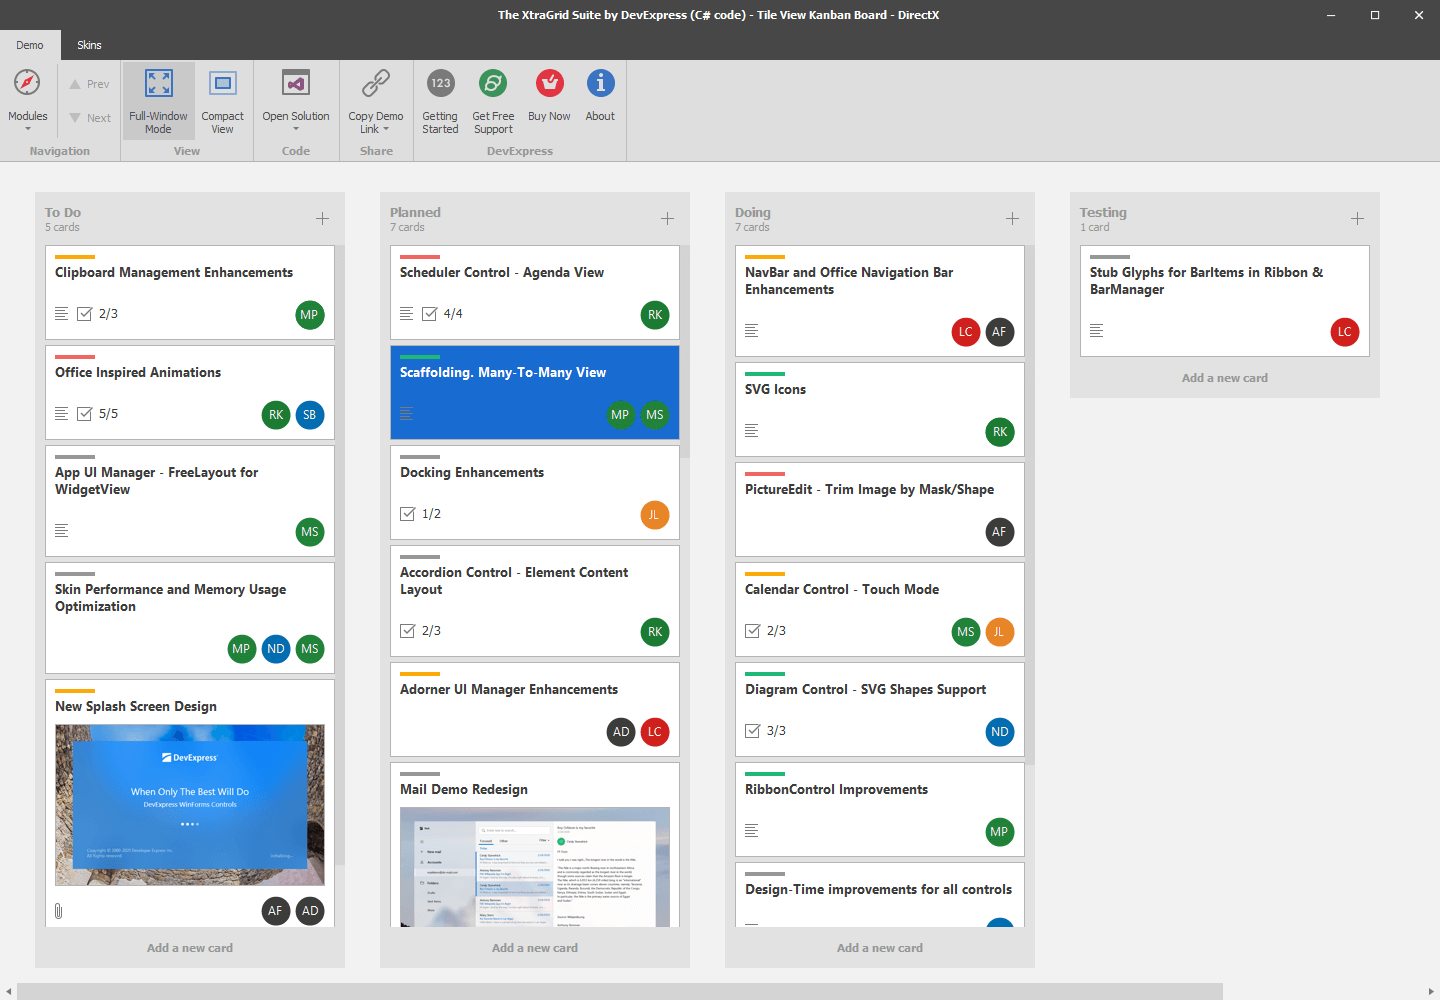Click the Buy Now icon

[x=548, y=83]
